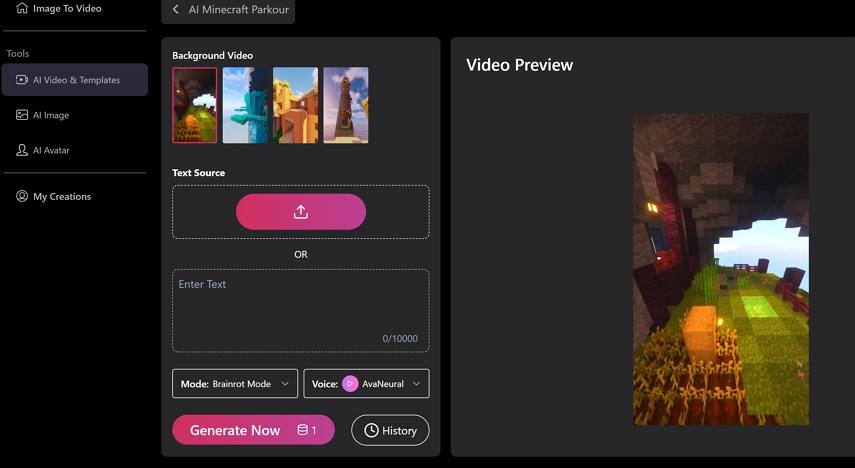Click the Tools section heading
Viewport: 855px width, 468px height.
point(18,53)
